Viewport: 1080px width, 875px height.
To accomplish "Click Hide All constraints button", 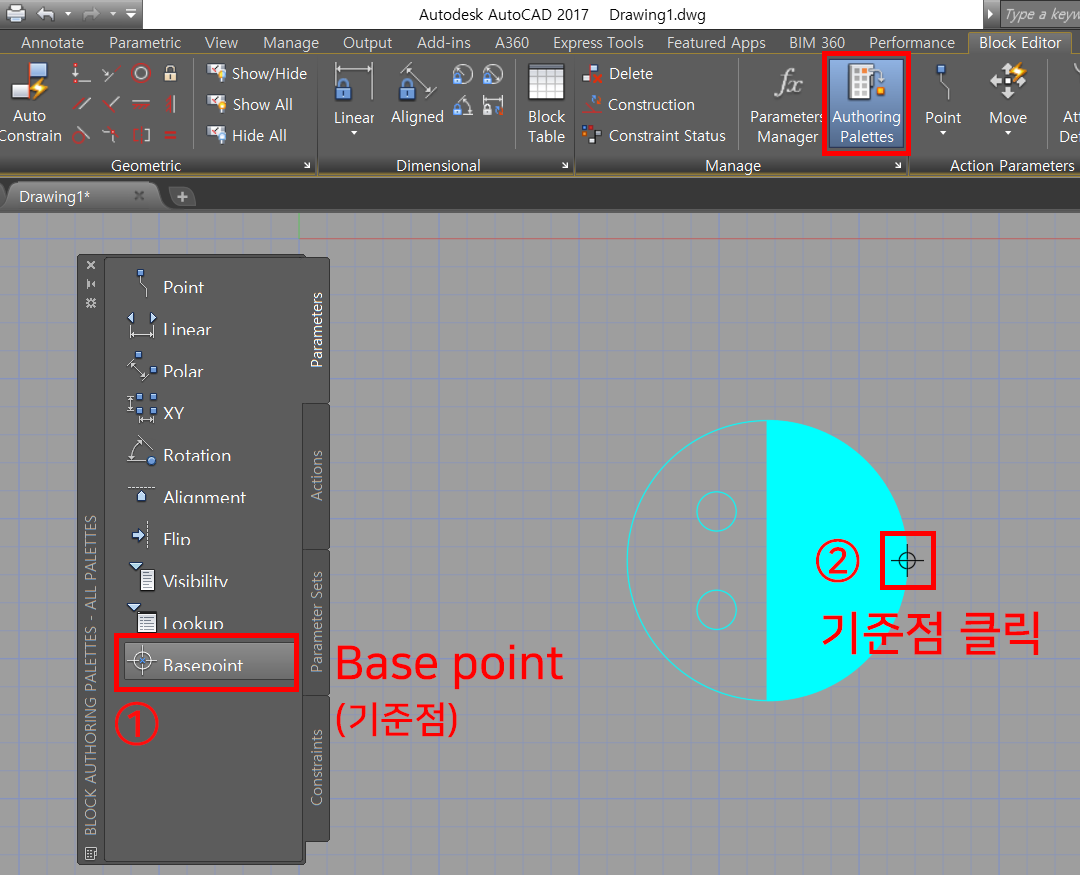I will tap(247, 135).
